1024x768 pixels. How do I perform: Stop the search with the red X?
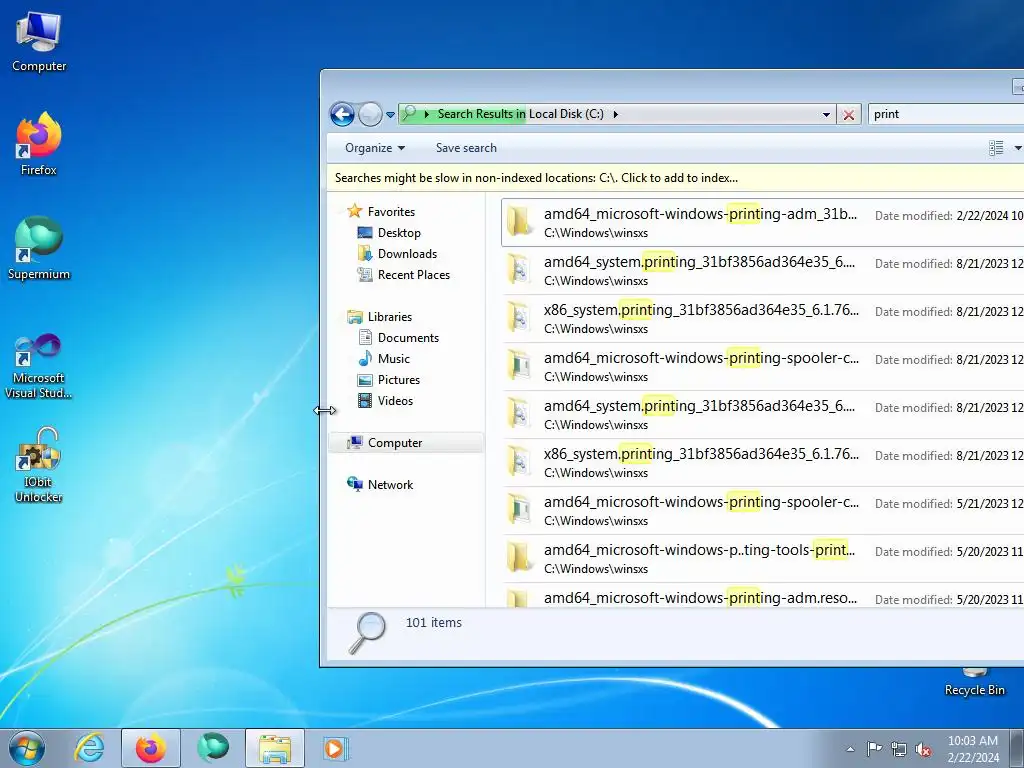click(849, 115)
